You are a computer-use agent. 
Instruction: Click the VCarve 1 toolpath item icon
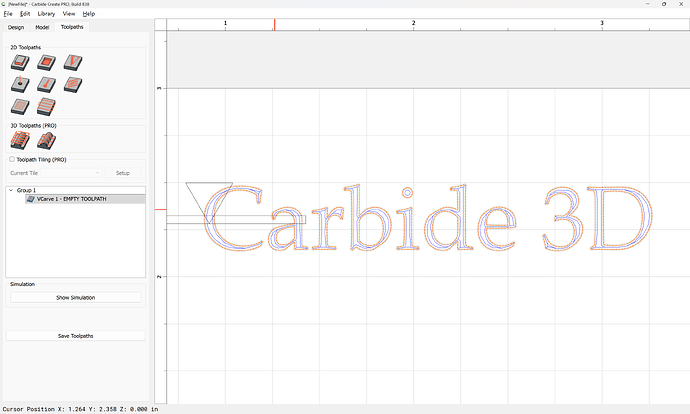(31, 199)
